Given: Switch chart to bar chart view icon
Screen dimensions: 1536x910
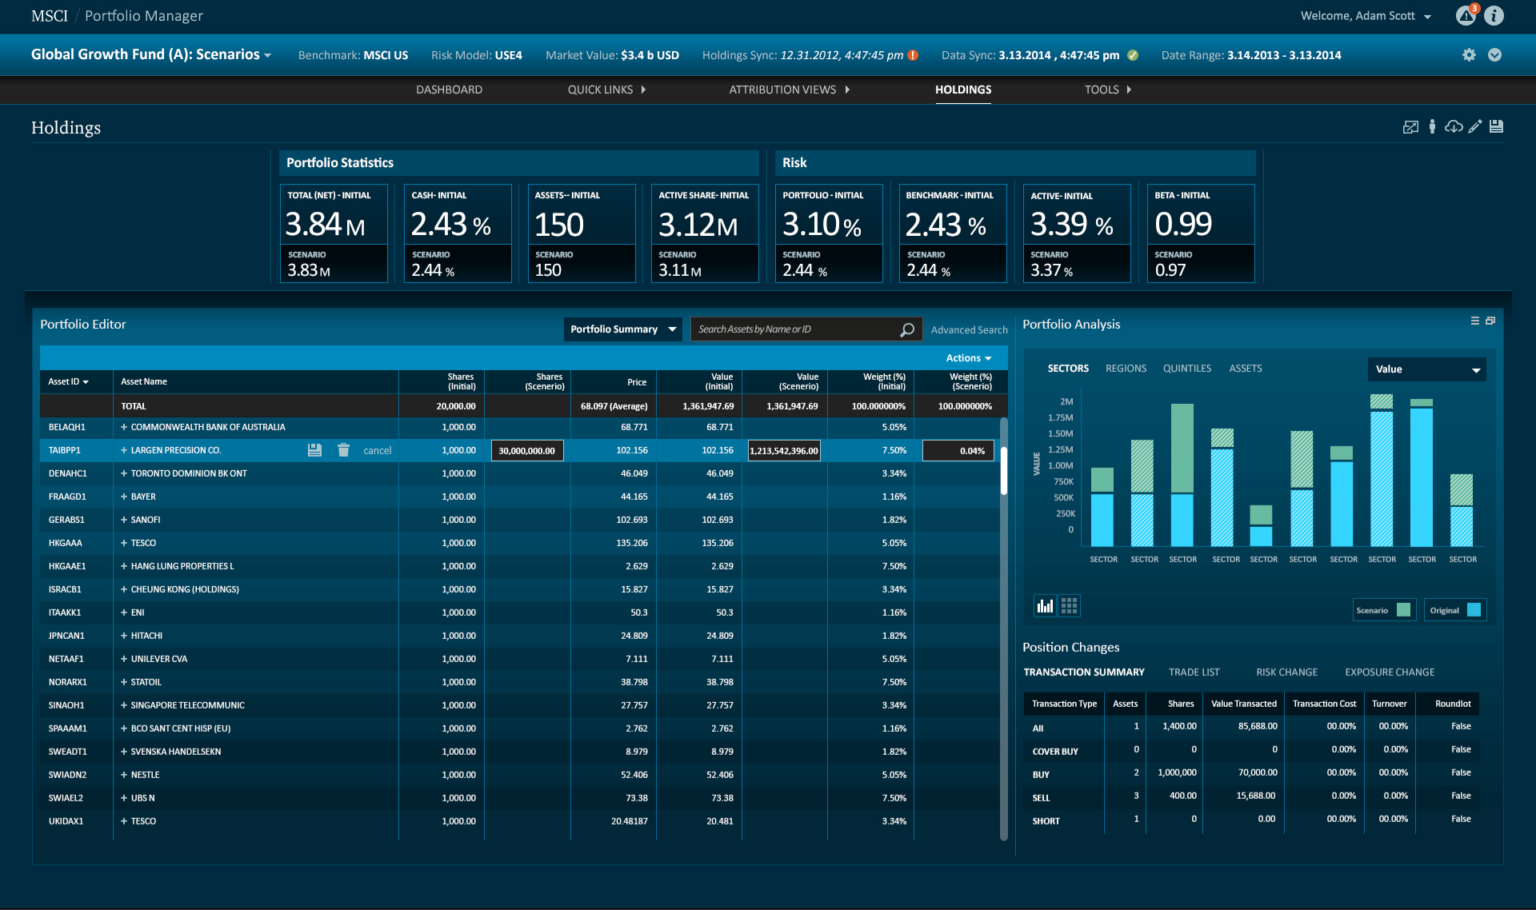Looking at the screenshot, I should coord(1045,606).
